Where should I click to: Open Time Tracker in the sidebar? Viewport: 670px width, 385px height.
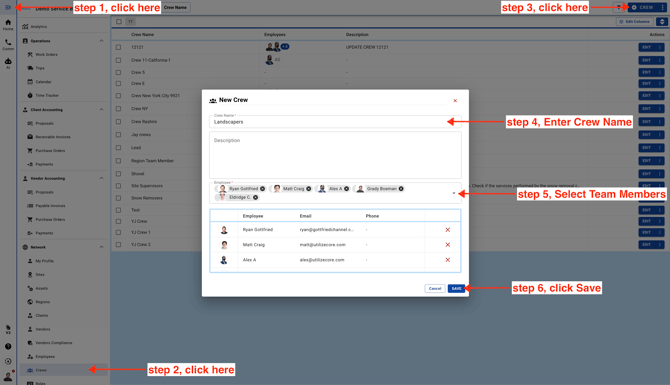click(x=47, y=95)
